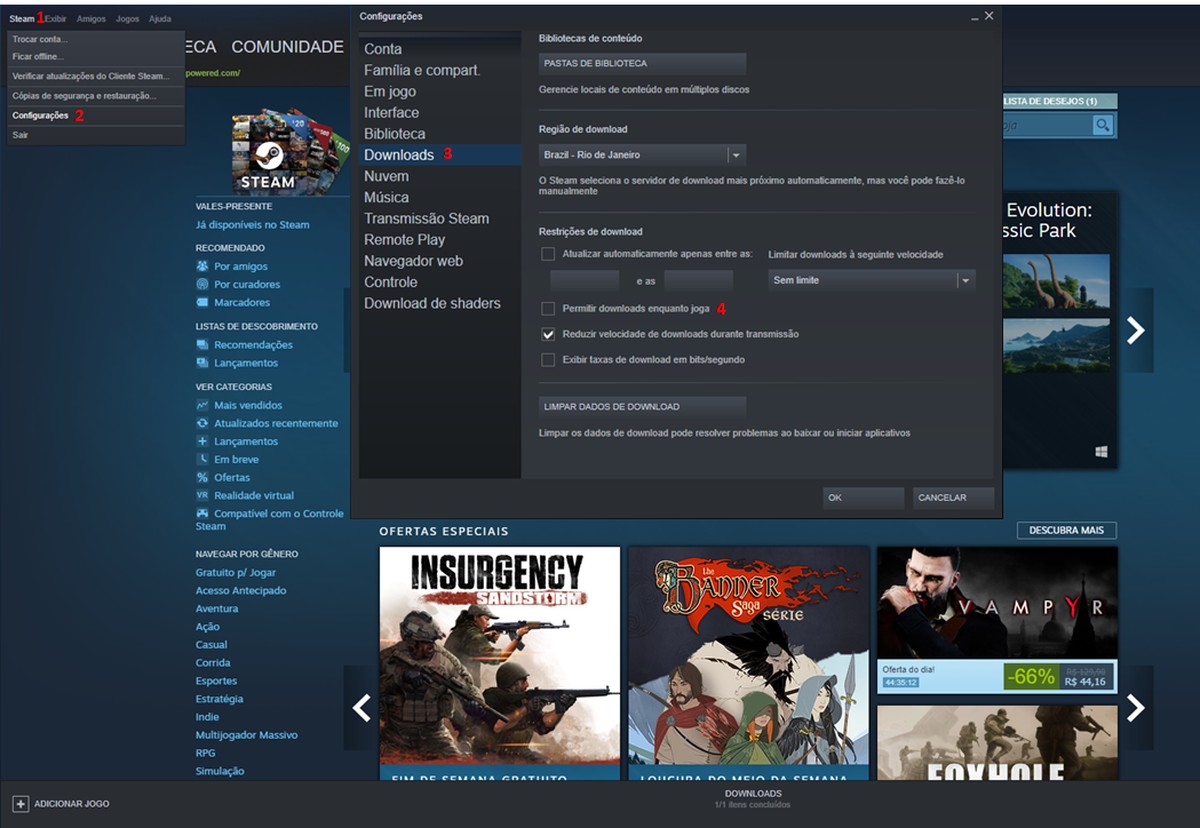Viewport: 1200px width, 828px height.
Task: Click the plus icon for Adicionar jogo
Action: coord(20,804)
